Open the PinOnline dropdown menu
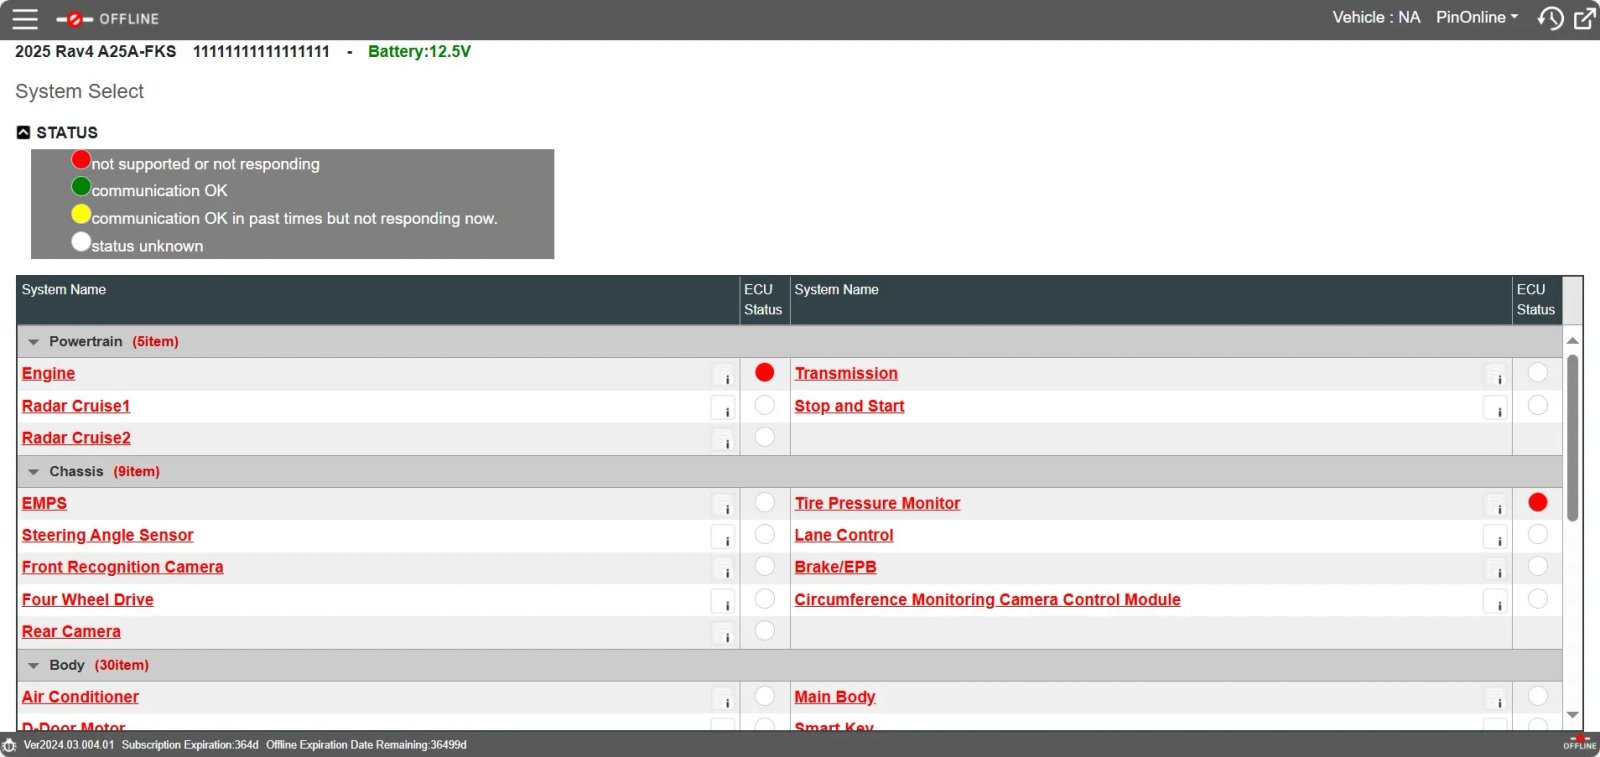 [1476, 18]
